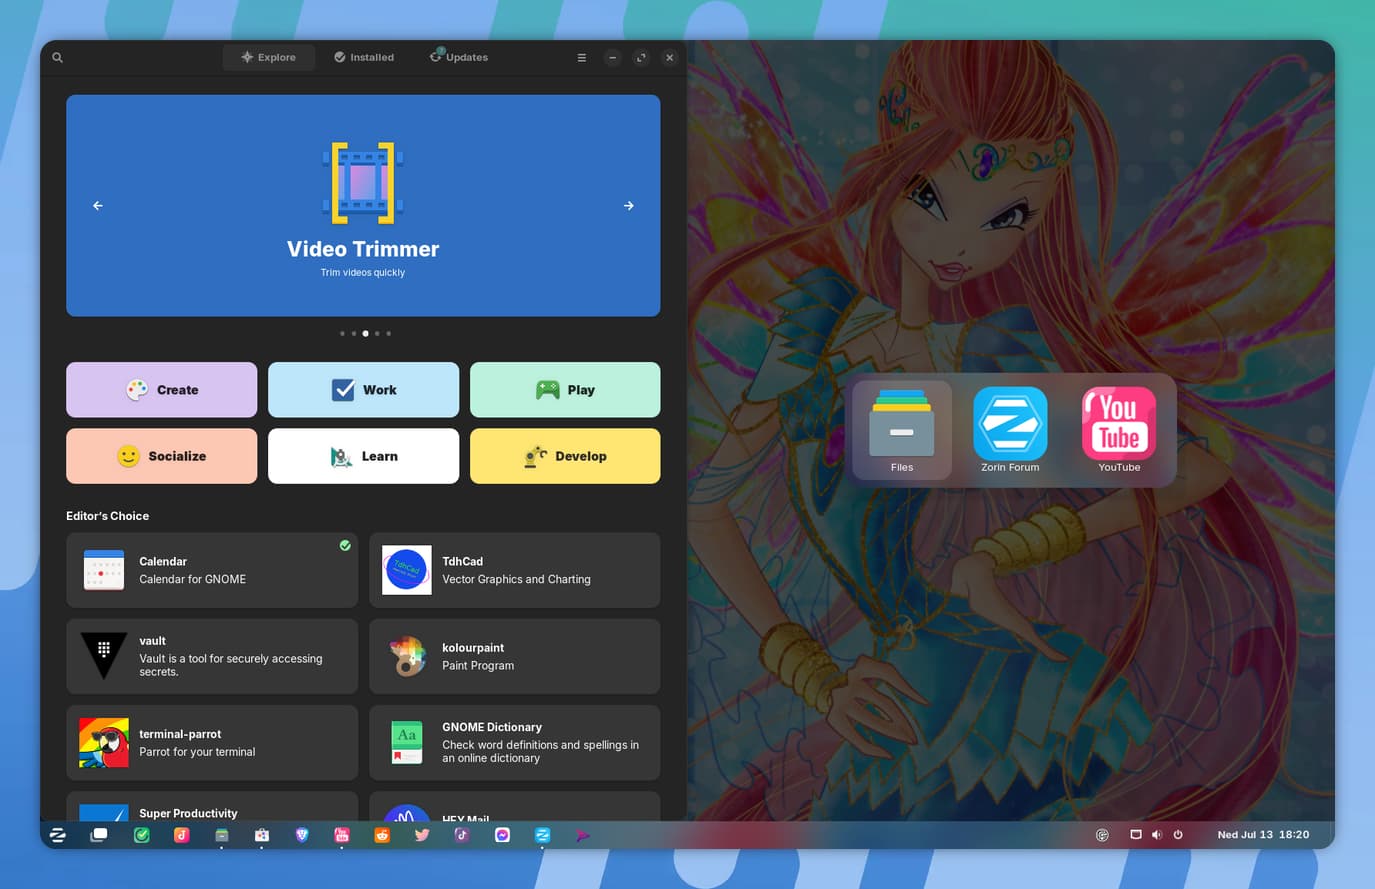The image size is (1375, 889).
Task: Select the fourth carousel page dot
Action: (377, 333)
